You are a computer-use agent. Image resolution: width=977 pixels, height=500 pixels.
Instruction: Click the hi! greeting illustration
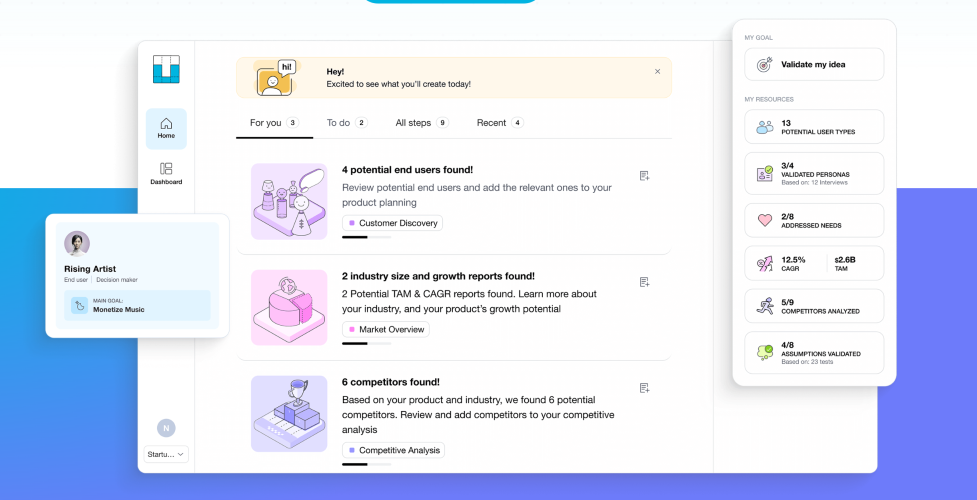[277, 78]
